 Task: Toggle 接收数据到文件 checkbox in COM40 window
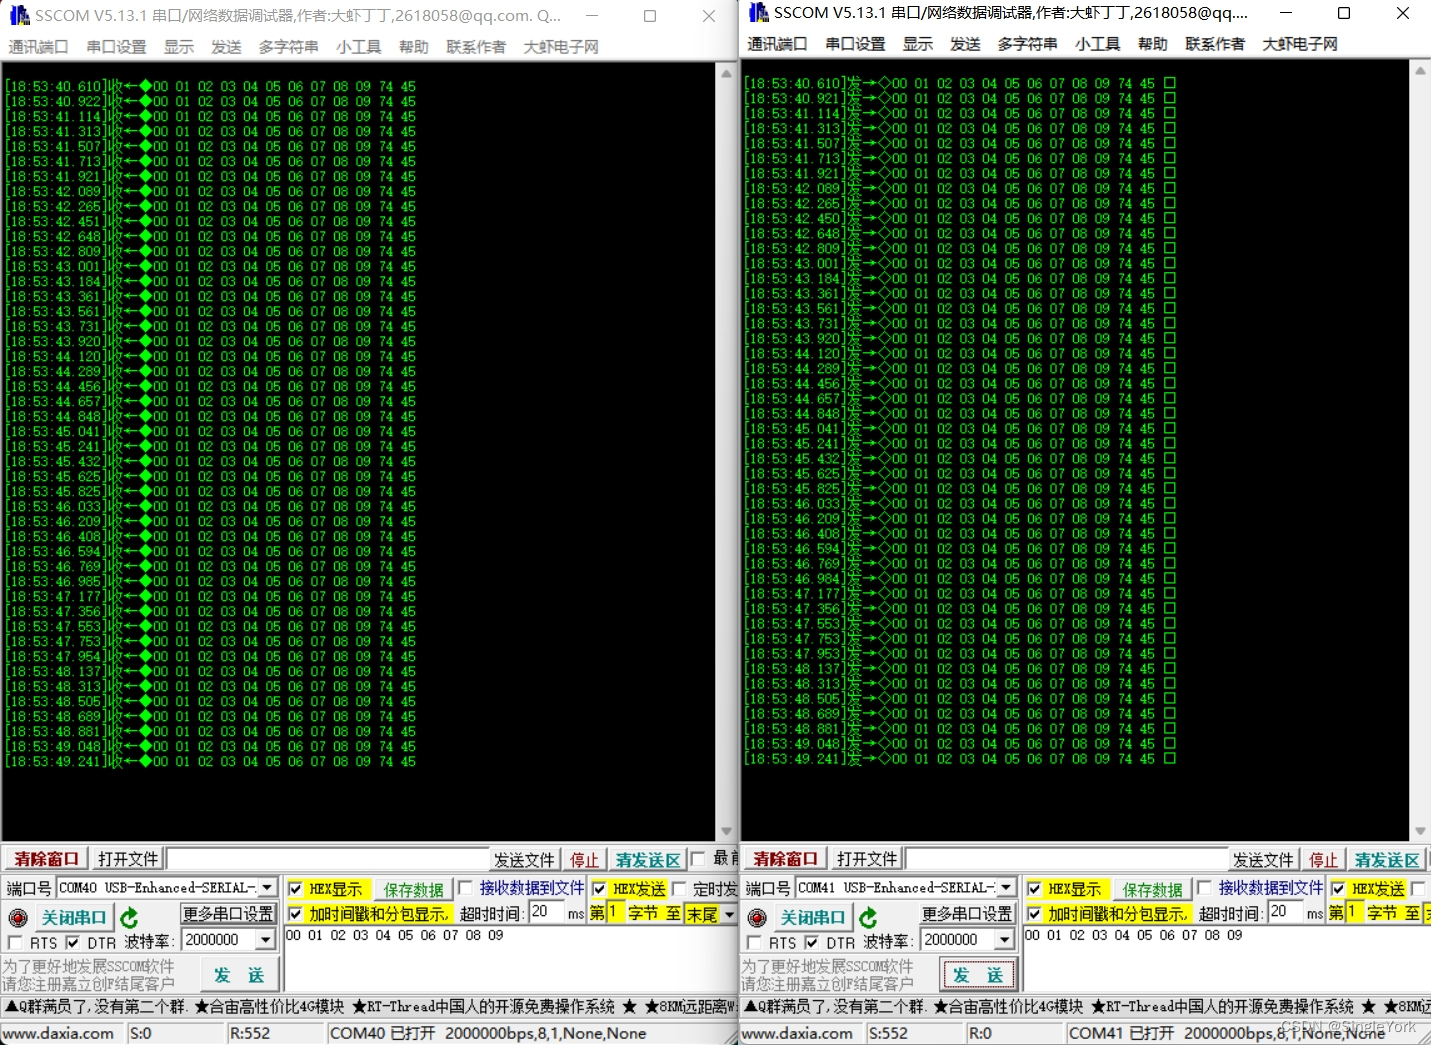pyautogui.click(x=465, y=888)
